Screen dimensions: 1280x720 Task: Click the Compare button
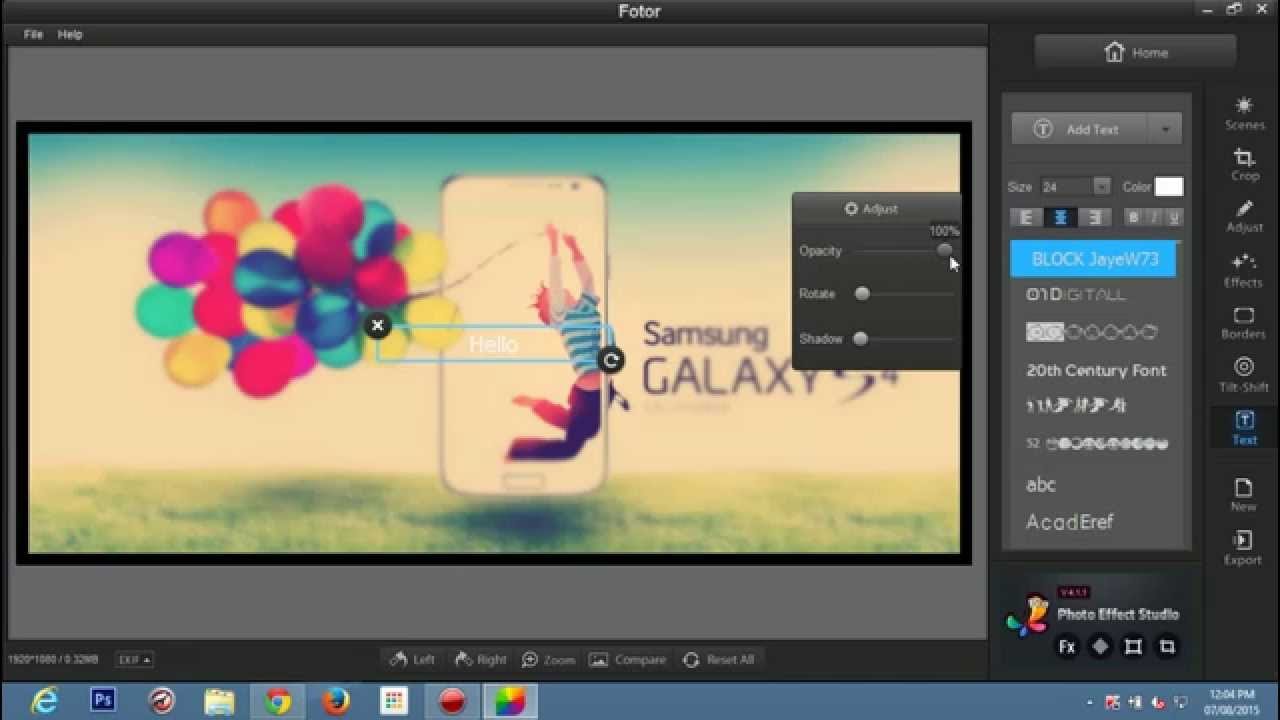tap(628, 659)
